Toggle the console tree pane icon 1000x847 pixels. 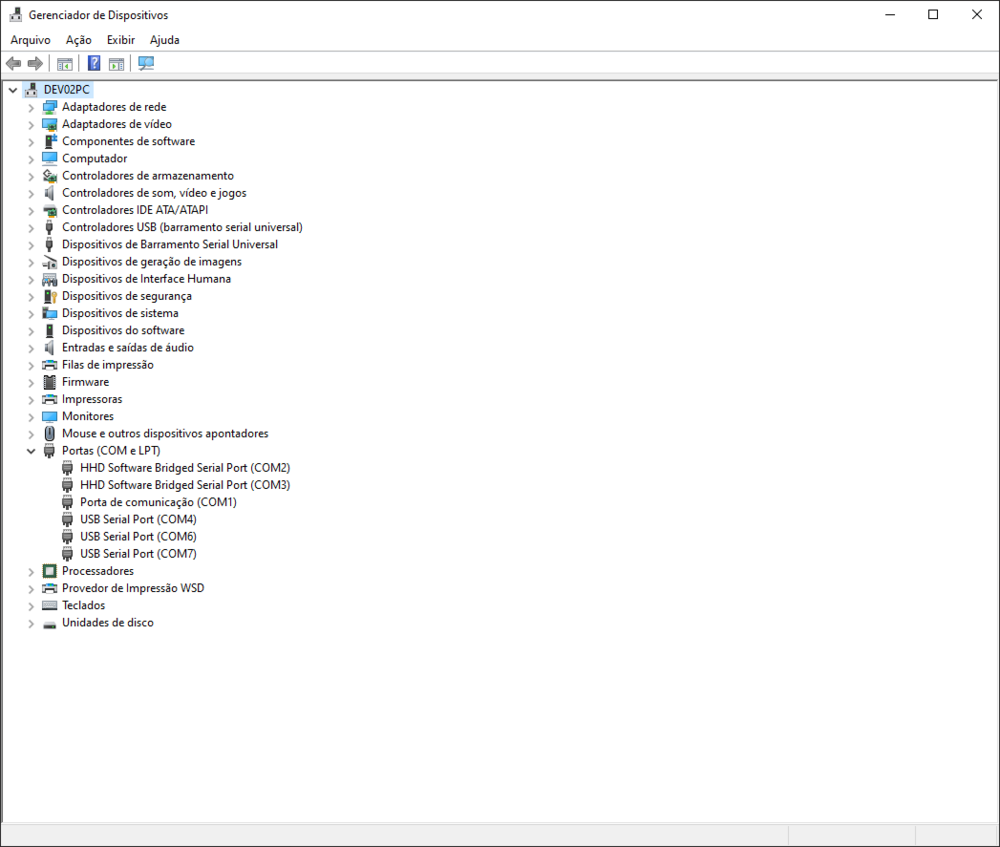(64, 62)
